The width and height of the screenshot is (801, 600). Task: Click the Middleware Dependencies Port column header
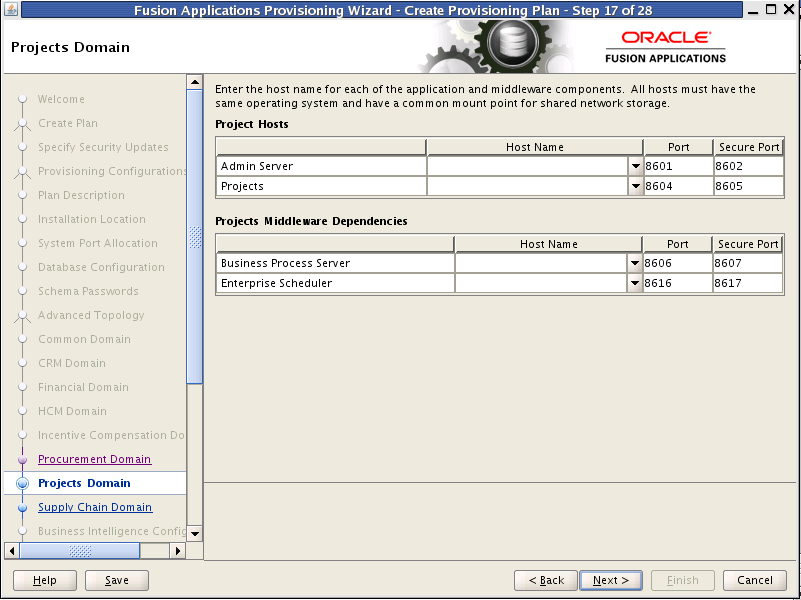(x=677, y=244)
